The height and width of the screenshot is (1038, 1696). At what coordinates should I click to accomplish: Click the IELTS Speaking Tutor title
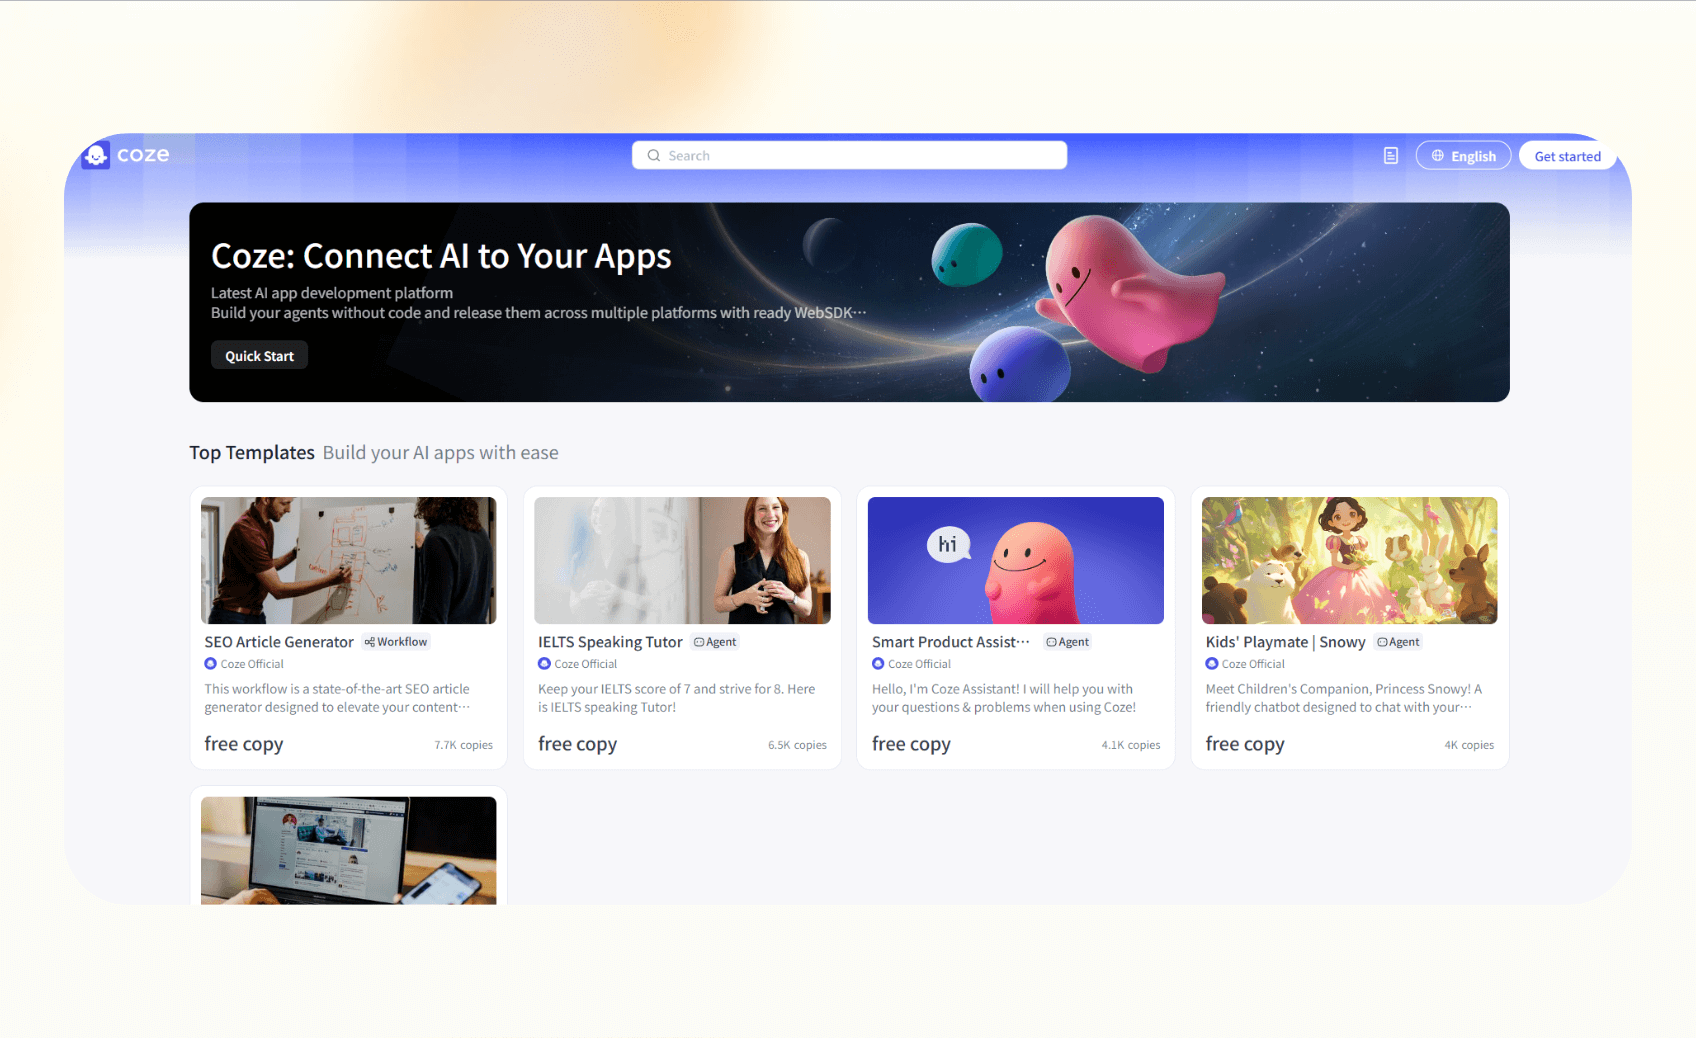click(x=610, y=642)
